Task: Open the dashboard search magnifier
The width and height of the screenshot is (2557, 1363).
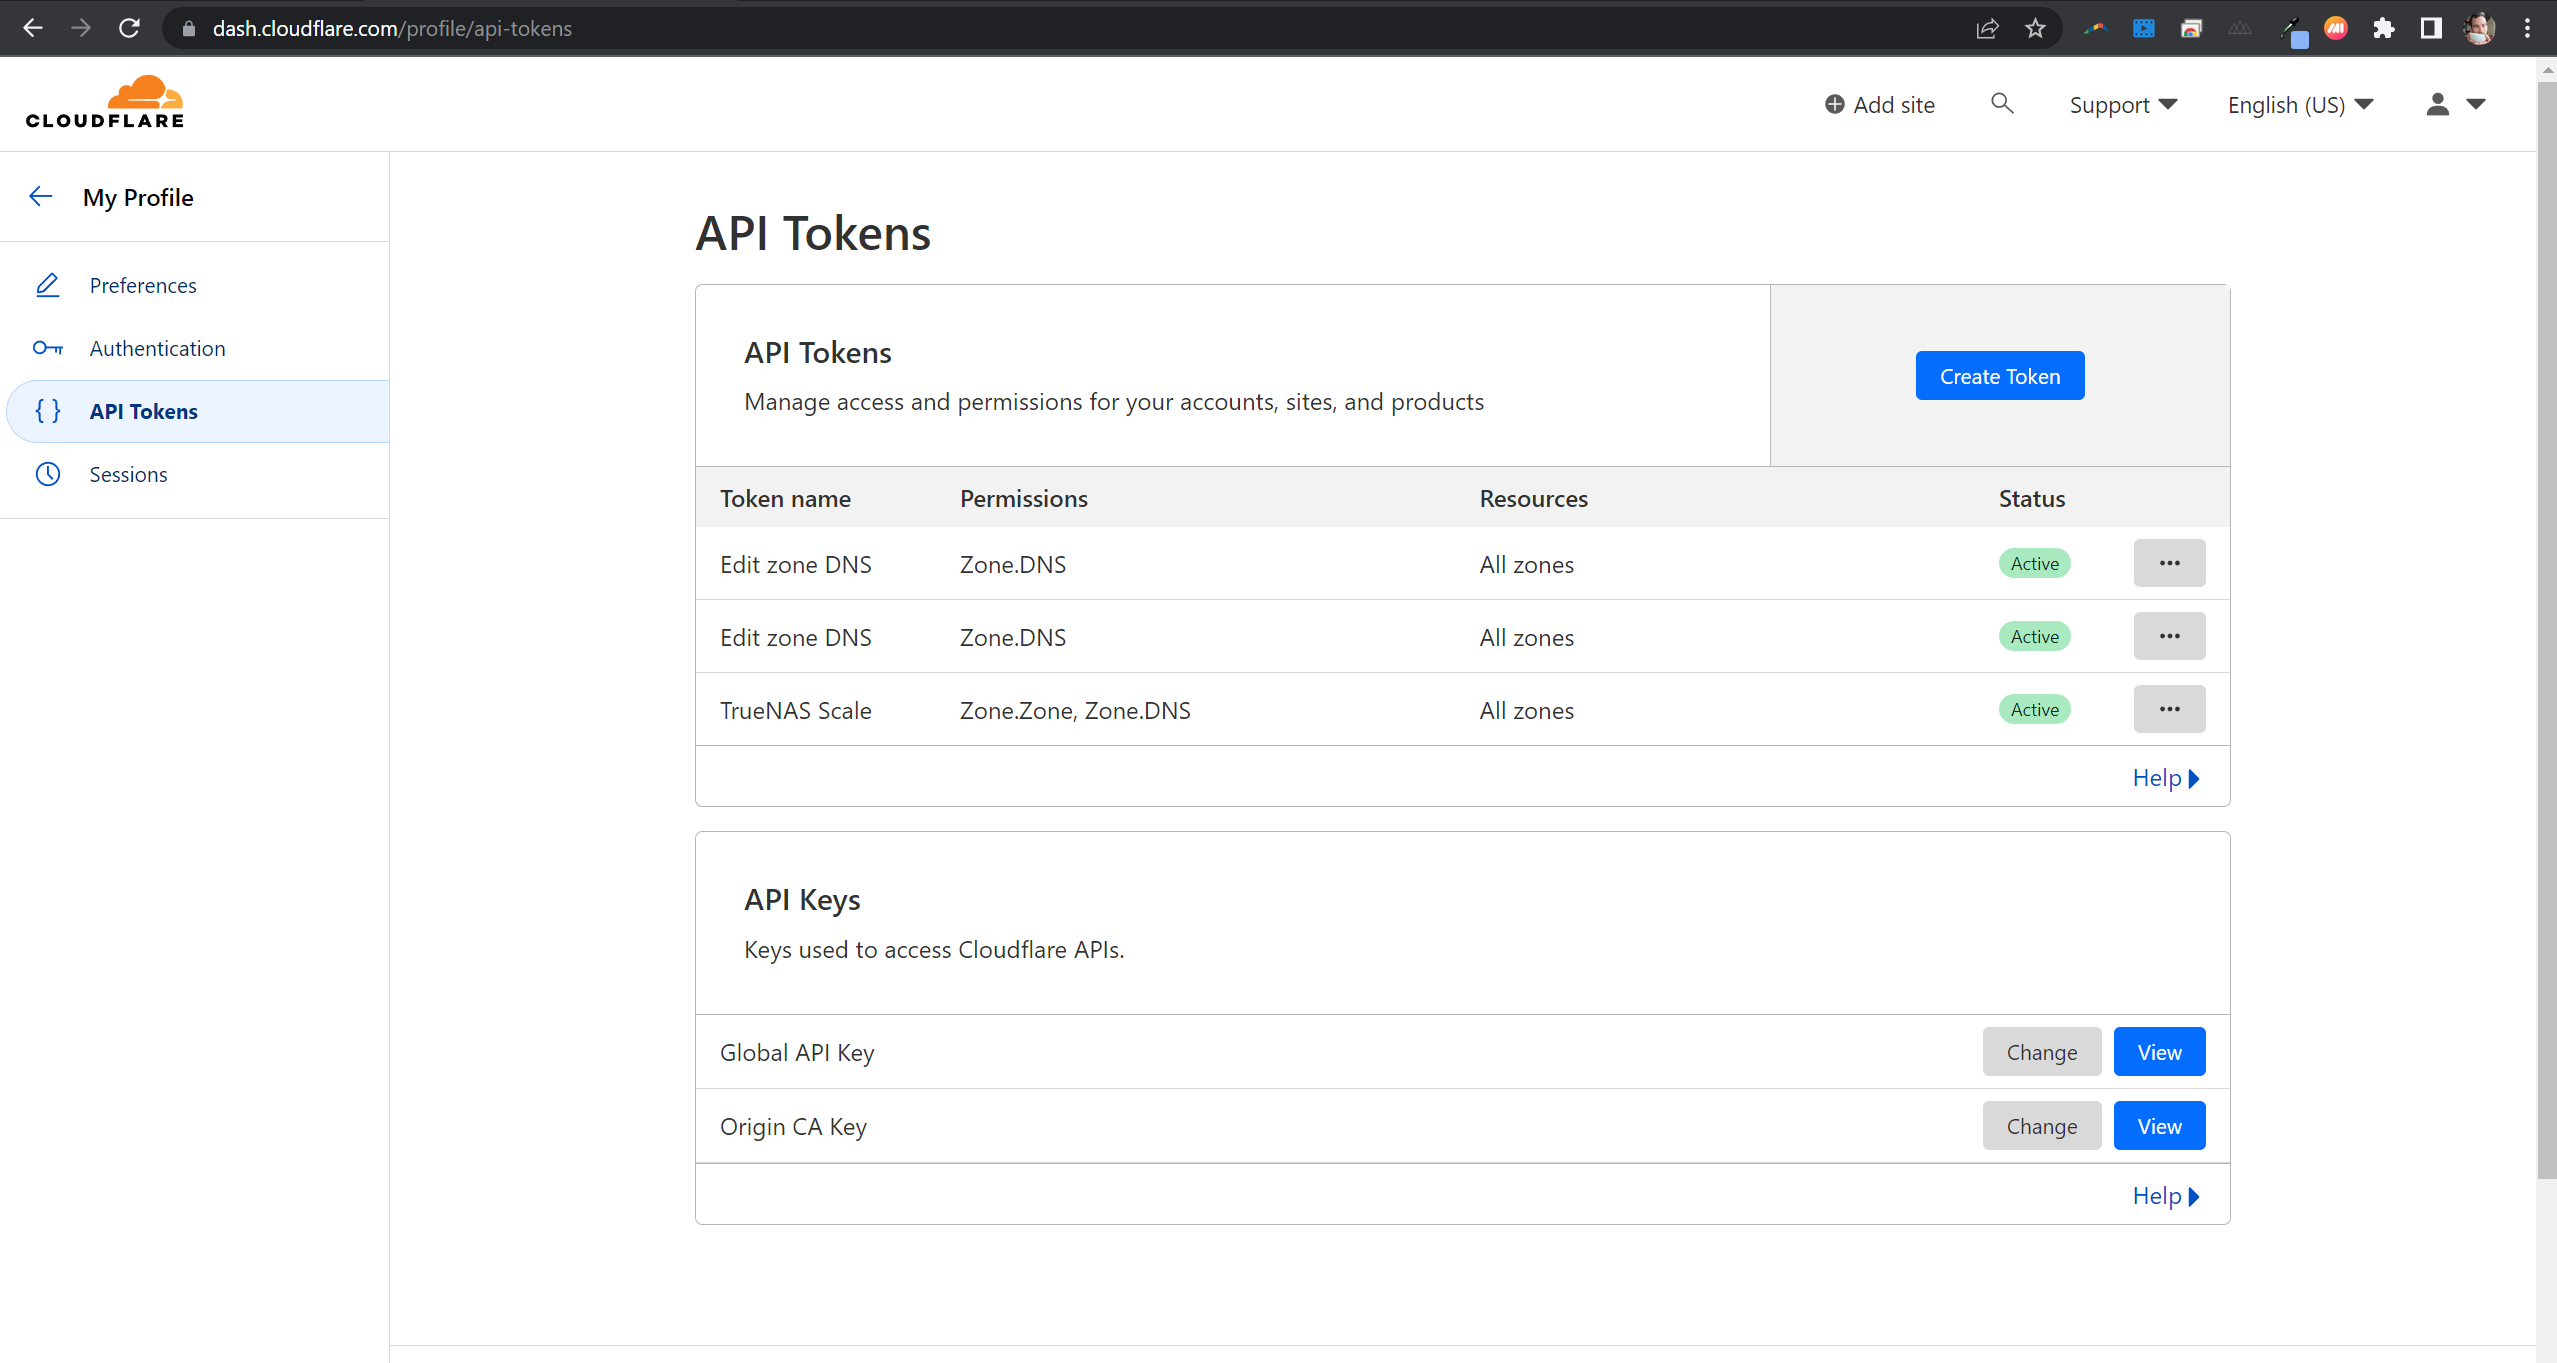Action: click(x=2001, y=104)
